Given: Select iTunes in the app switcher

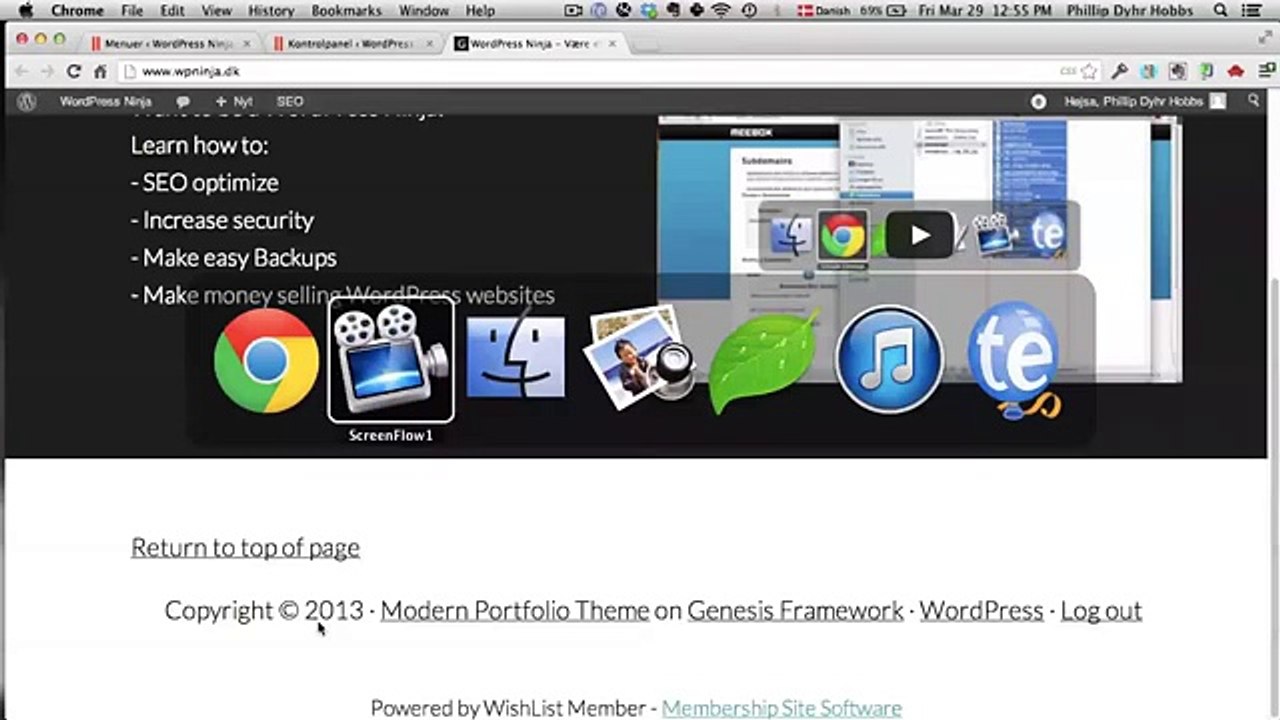Looking at the screenshot, I should 888,360.
